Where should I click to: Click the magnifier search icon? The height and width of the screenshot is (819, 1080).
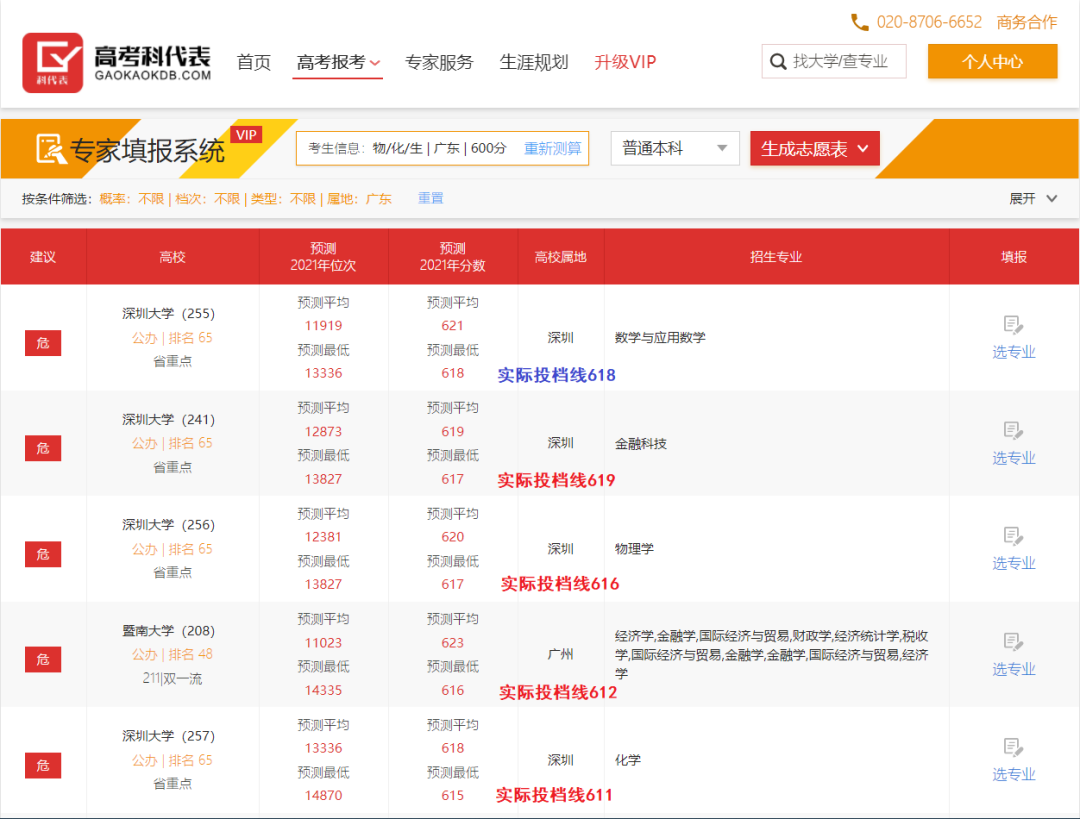778,62
